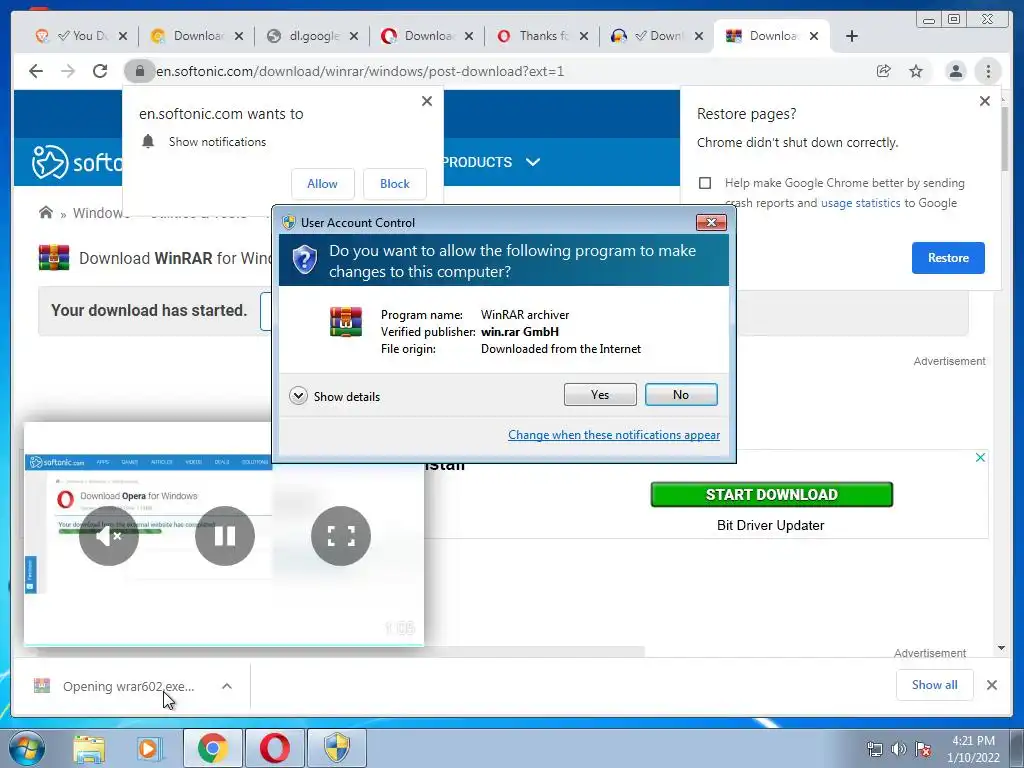1024x768 pixels.
Task: Bookmark this page with the star
Action: point(916,71)
